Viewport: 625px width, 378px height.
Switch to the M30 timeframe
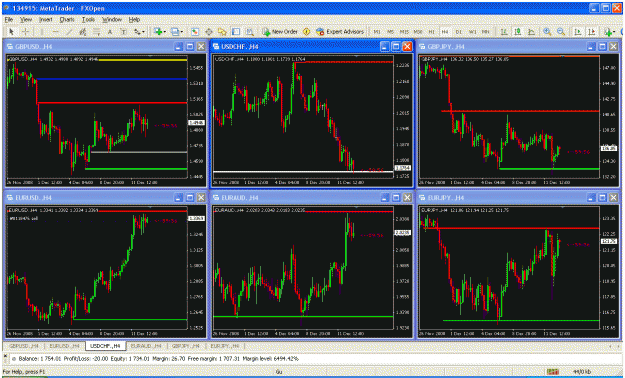click(x=418, y=32)
